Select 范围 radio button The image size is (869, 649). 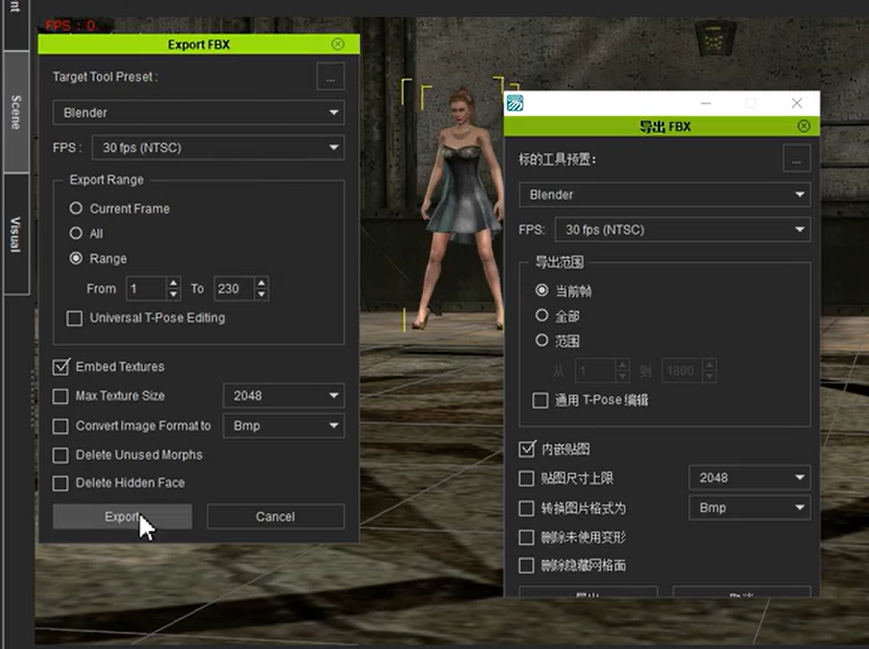[542, 340]
